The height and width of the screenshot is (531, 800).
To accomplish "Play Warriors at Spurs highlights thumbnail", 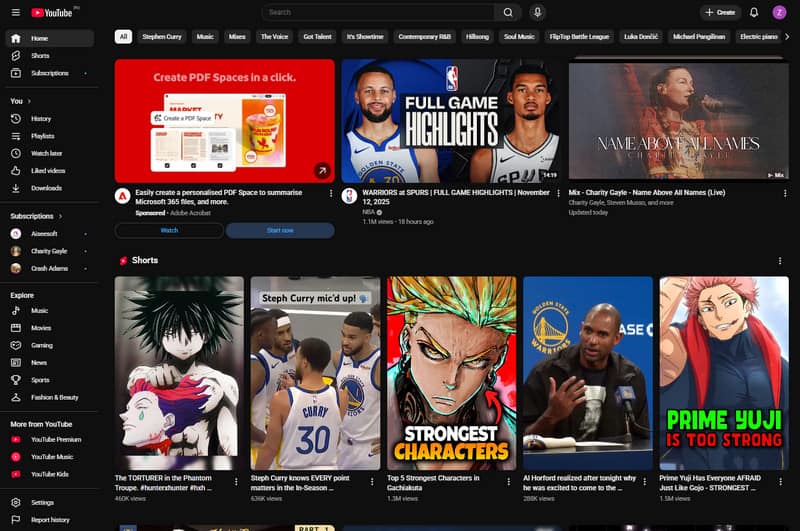I will (451, 121).
